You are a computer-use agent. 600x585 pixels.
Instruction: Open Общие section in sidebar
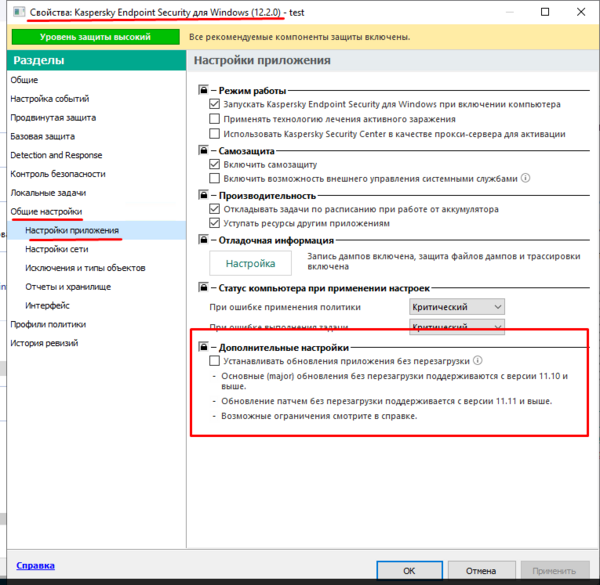[24, 80]
